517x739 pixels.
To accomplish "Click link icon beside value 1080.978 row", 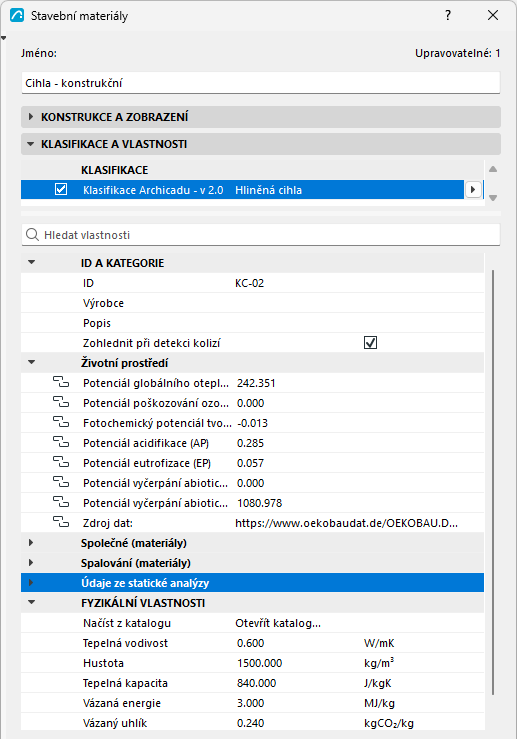I will click(x=61, y=502).
